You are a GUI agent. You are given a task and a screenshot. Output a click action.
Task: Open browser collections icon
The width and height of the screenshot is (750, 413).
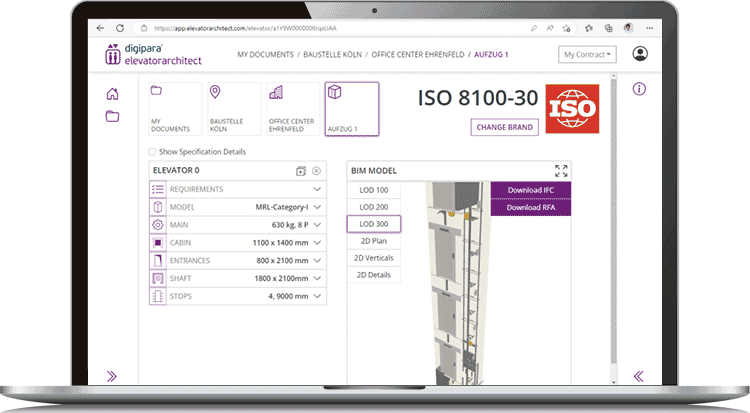click(x=608, y=28)
